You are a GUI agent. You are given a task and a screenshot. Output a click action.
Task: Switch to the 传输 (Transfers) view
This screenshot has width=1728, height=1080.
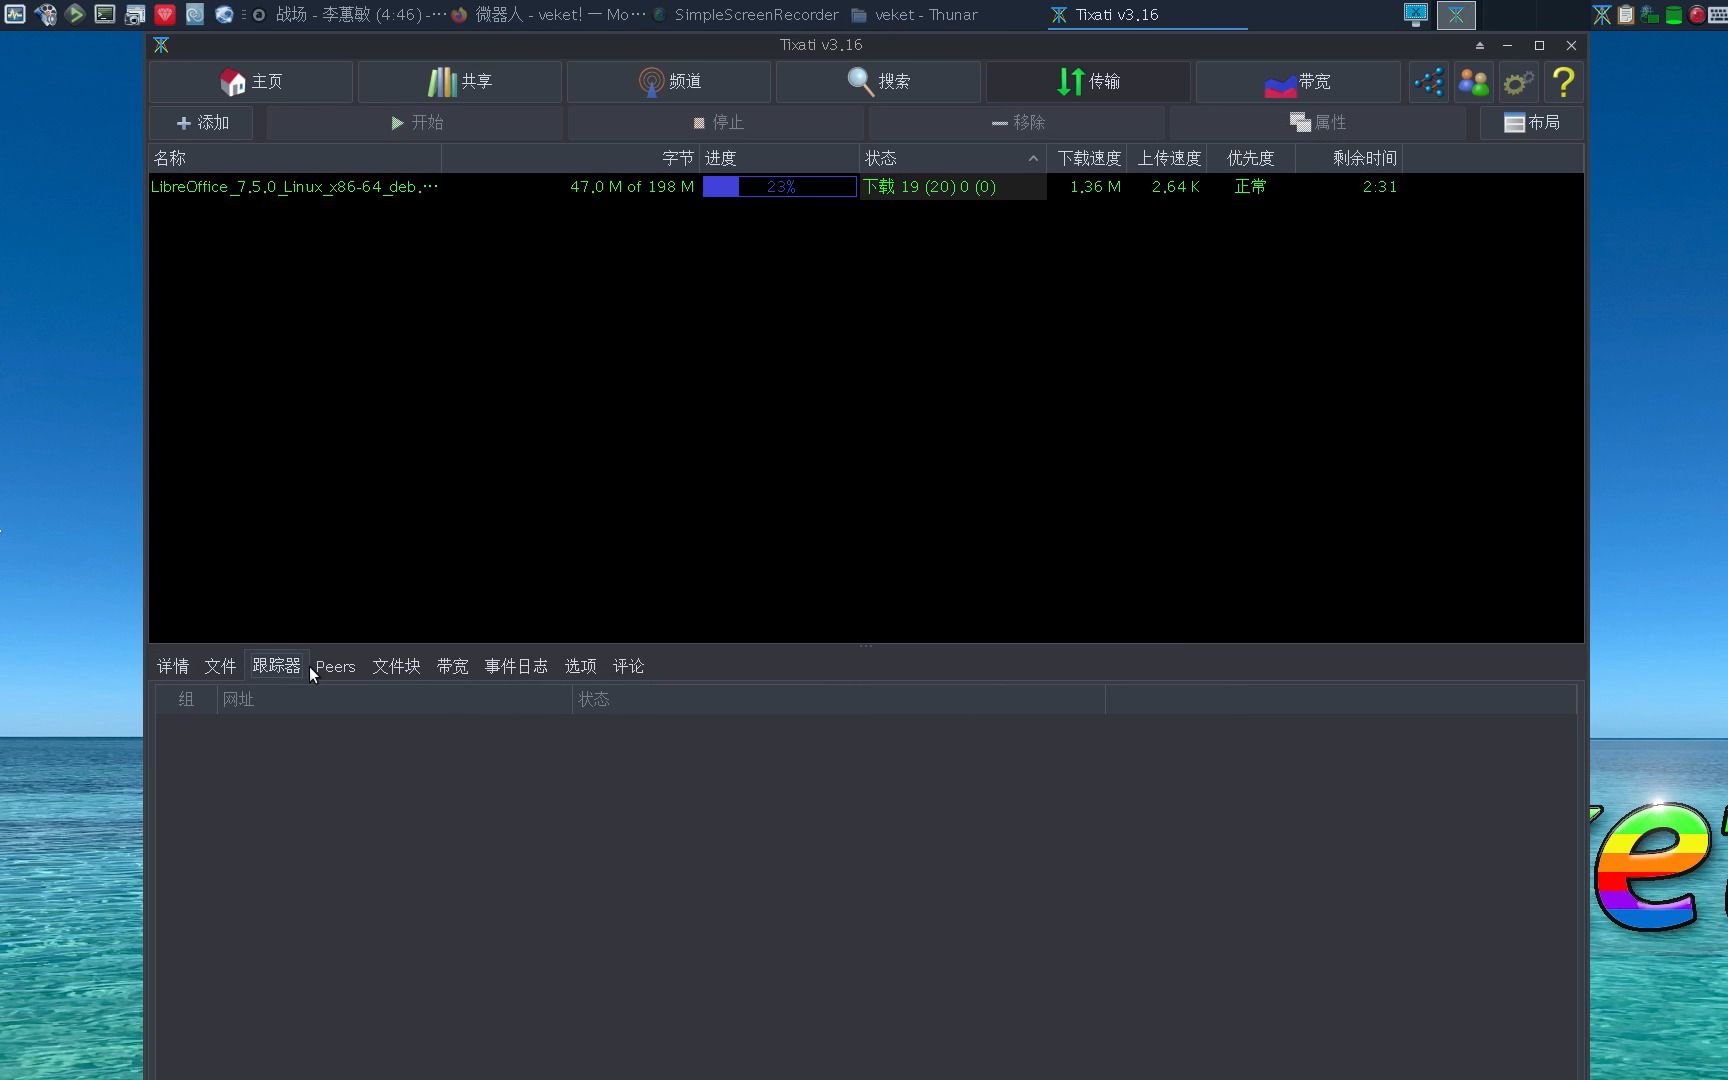[1088, 82]
